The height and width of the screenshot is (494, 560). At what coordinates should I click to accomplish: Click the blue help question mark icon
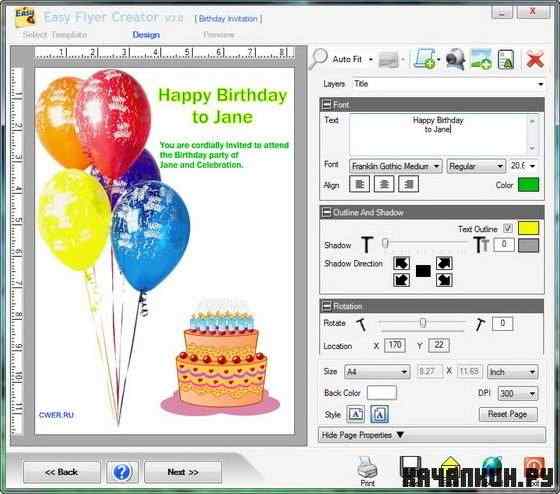coord(122,472)
